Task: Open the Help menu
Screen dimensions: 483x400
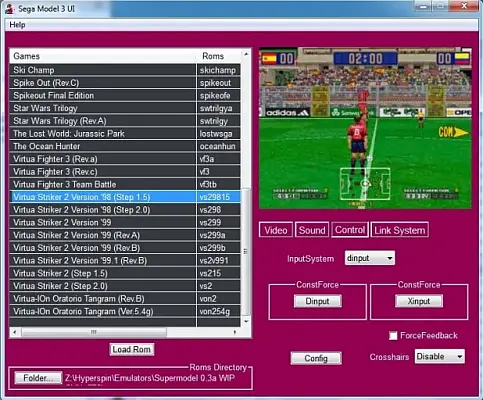Action: click(x=17, y=25)
